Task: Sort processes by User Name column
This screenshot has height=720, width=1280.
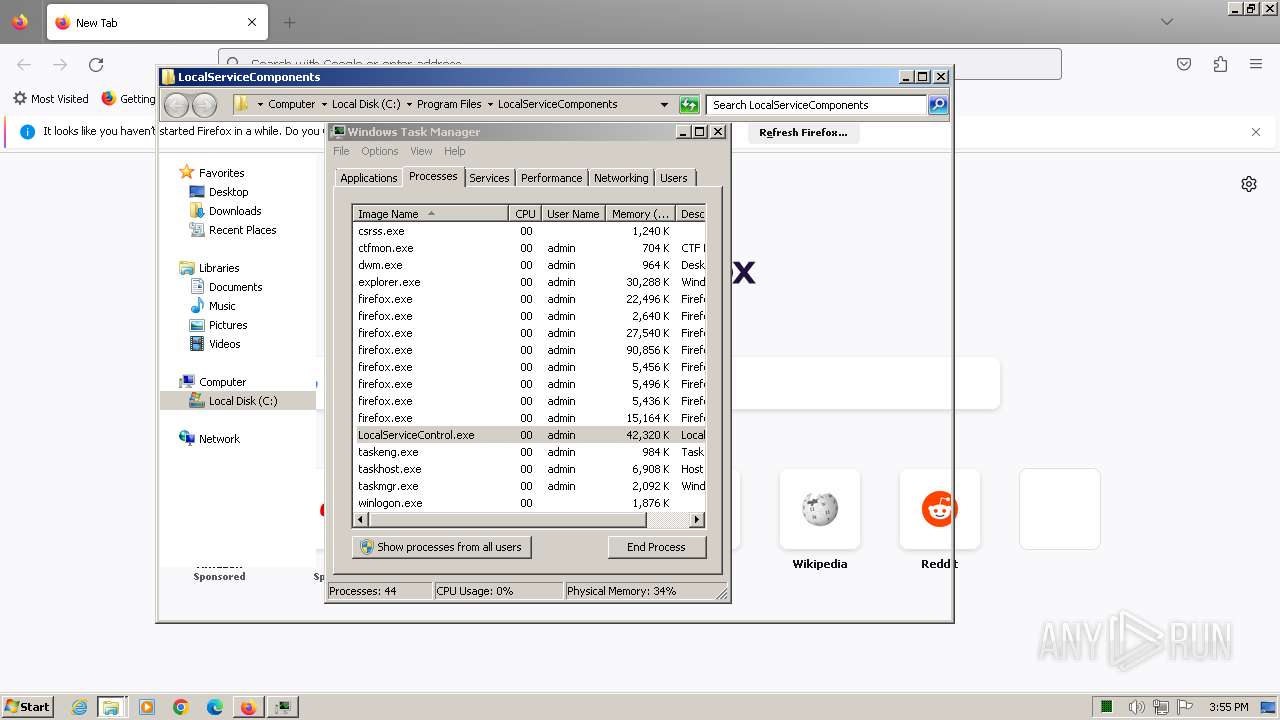Action: click(573, 214)
